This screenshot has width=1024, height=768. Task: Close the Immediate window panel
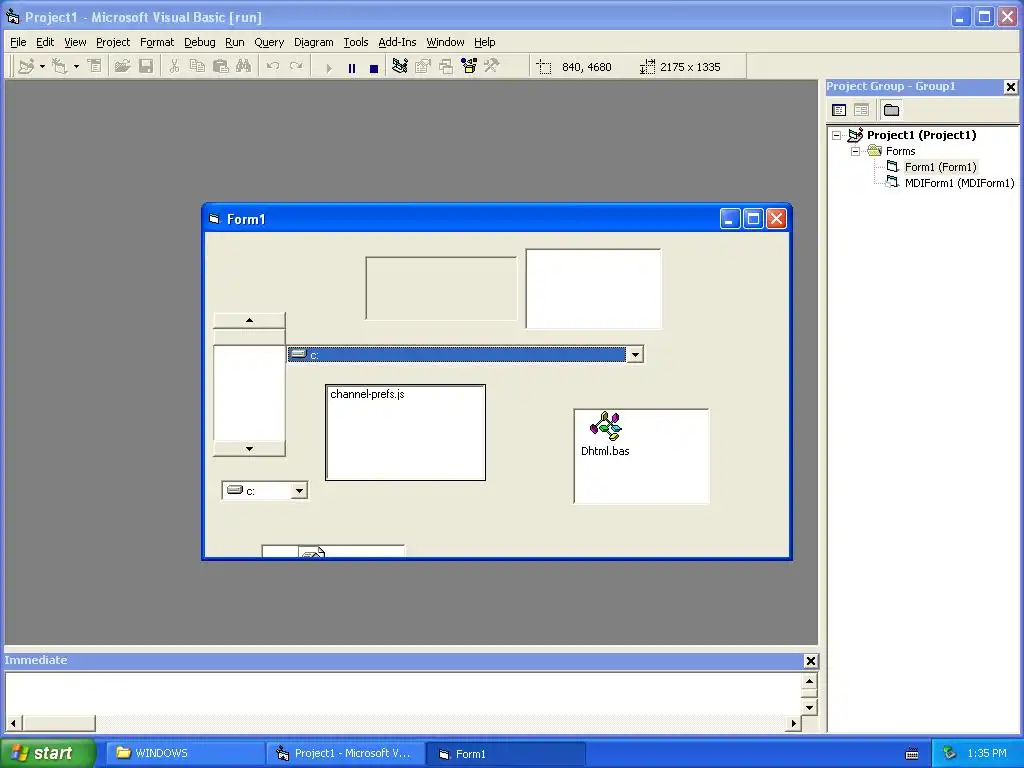click(x=810, y=661)
